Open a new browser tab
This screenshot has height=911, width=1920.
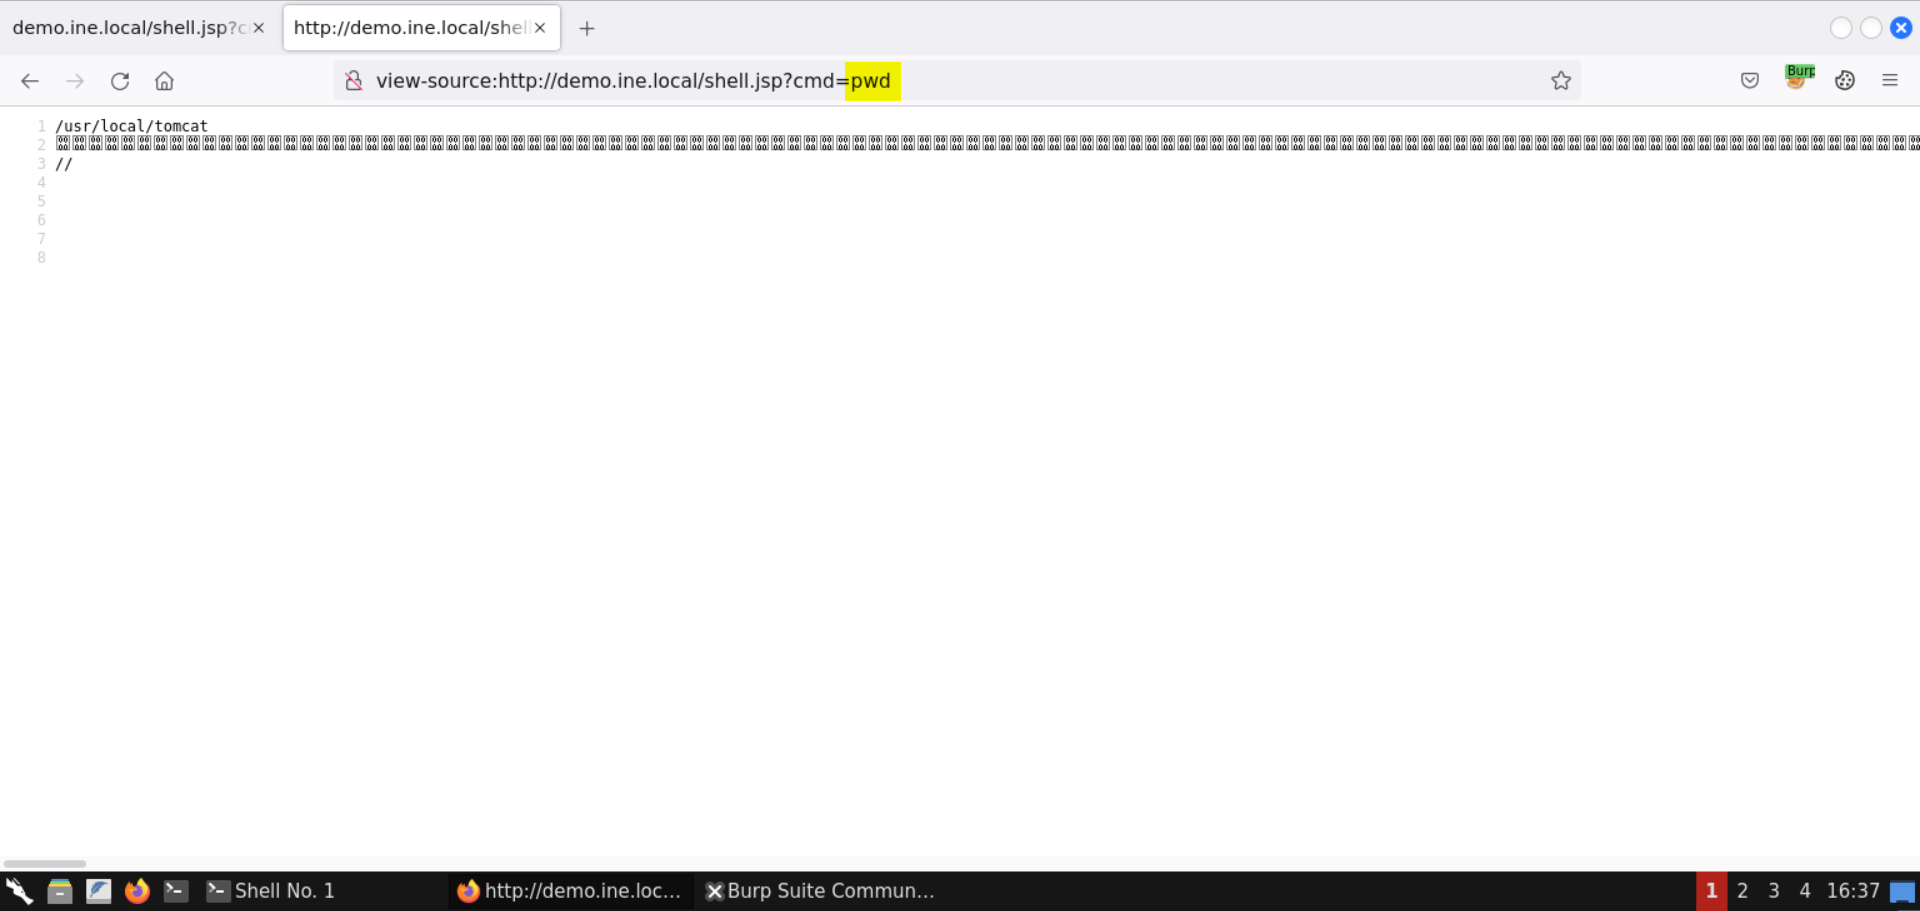coord(587,28)
